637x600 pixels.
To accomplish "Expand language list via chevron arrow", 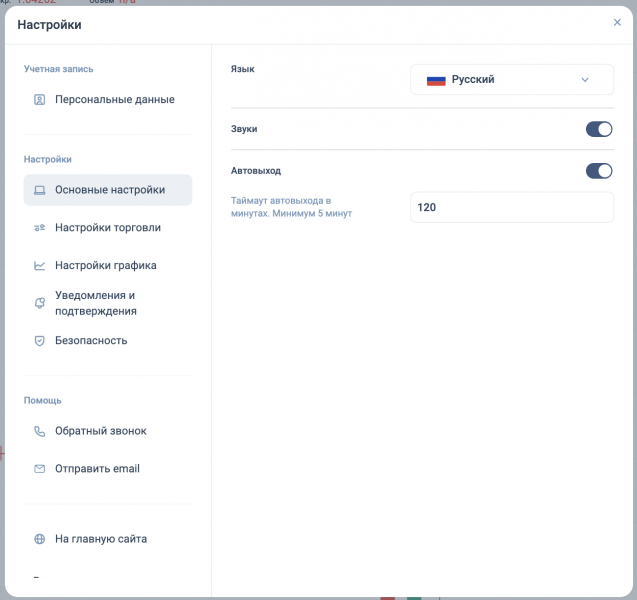I will 585,80.
